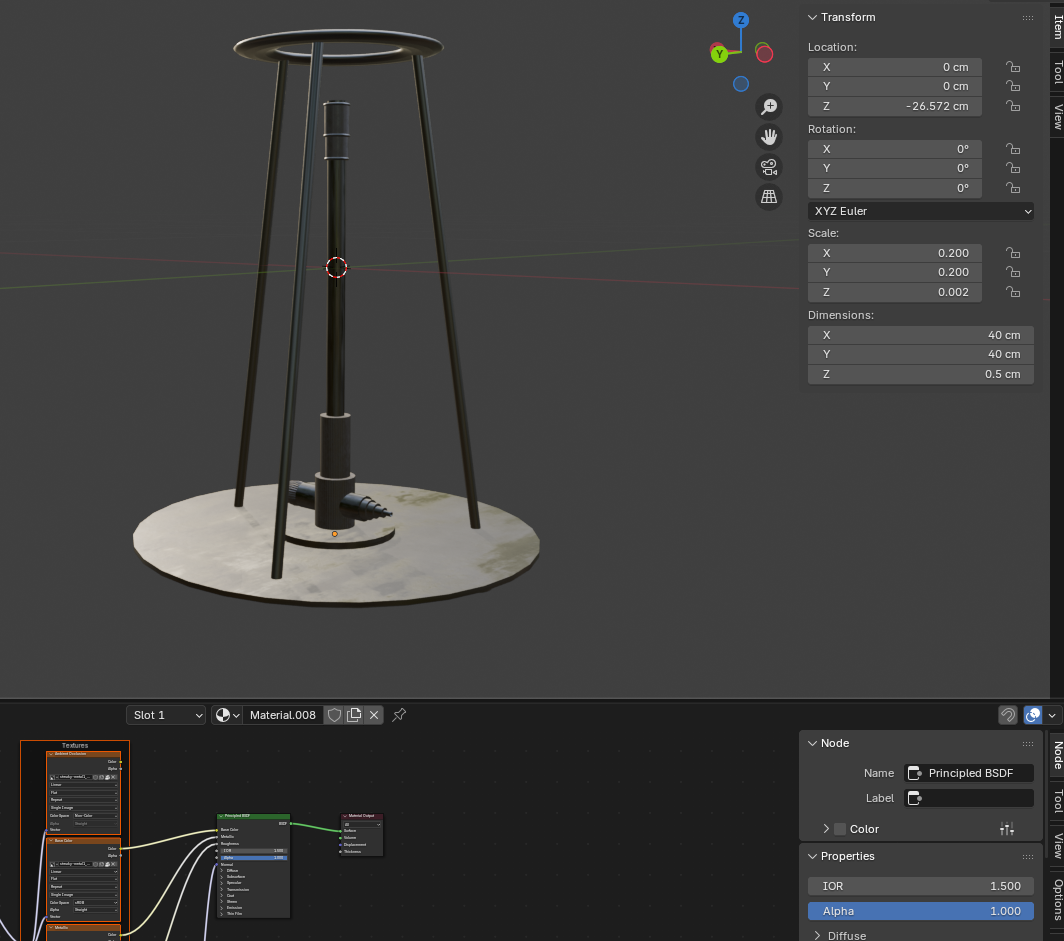This screenshot has height=941, width=1064.
Task: Duplicate Material.008 with the new material icon
Action: (x=354, y=715)
